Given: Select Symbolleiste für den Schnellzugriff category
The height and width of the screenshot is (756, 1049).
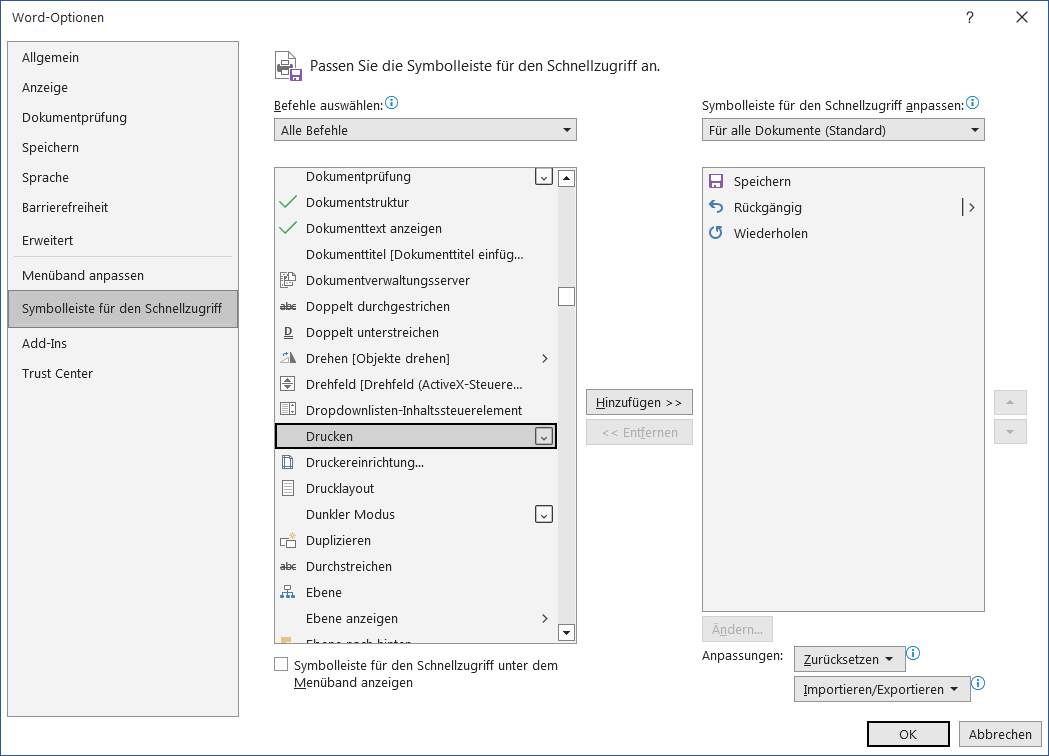Looking at the screenshot, I should (123, 308).
